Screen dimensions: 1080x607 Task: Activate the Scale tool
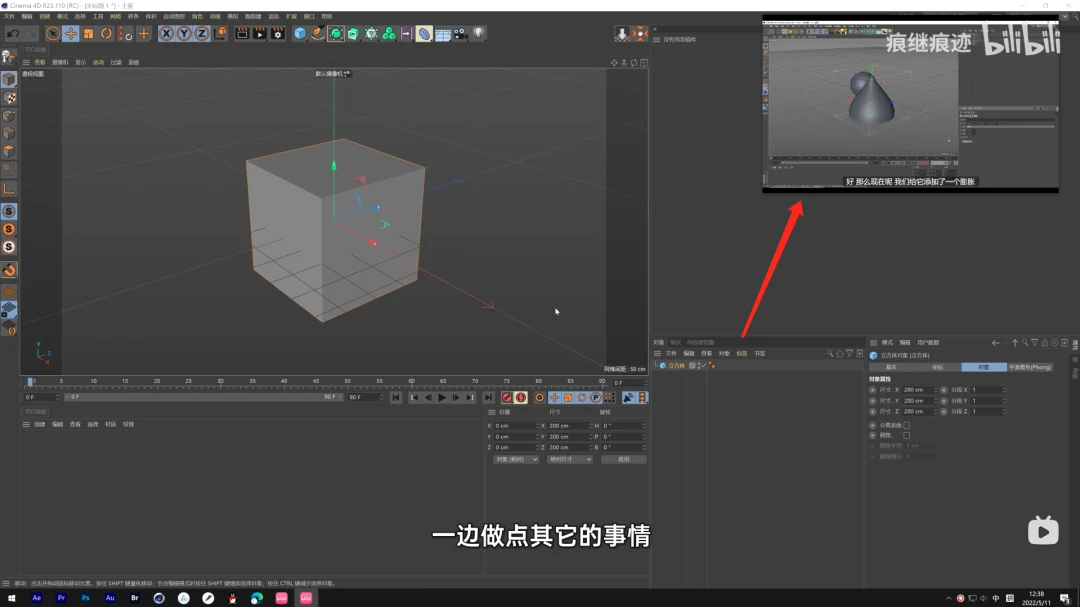(x=88, y=33)
